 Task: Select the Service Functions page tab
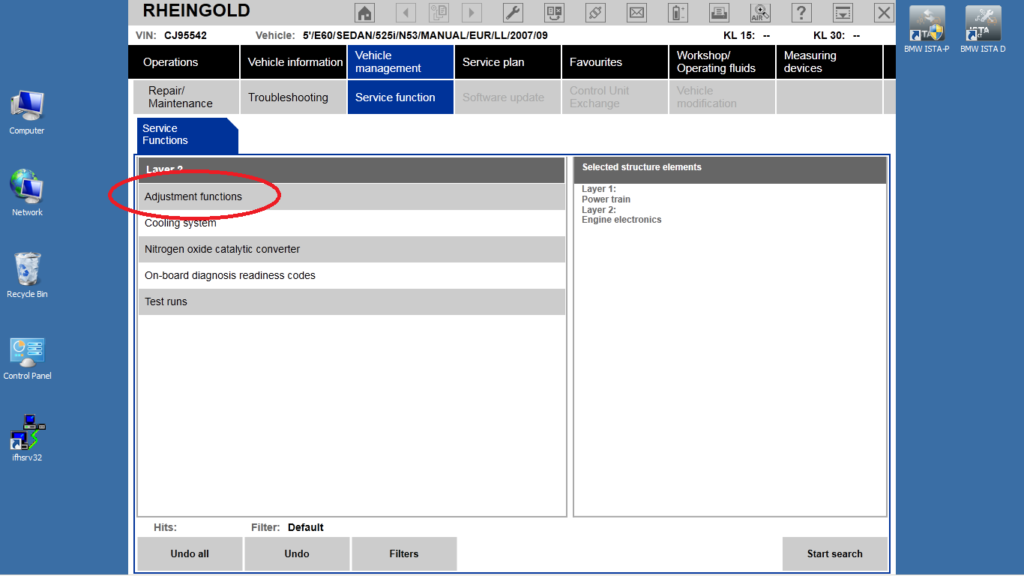(187, 135)
